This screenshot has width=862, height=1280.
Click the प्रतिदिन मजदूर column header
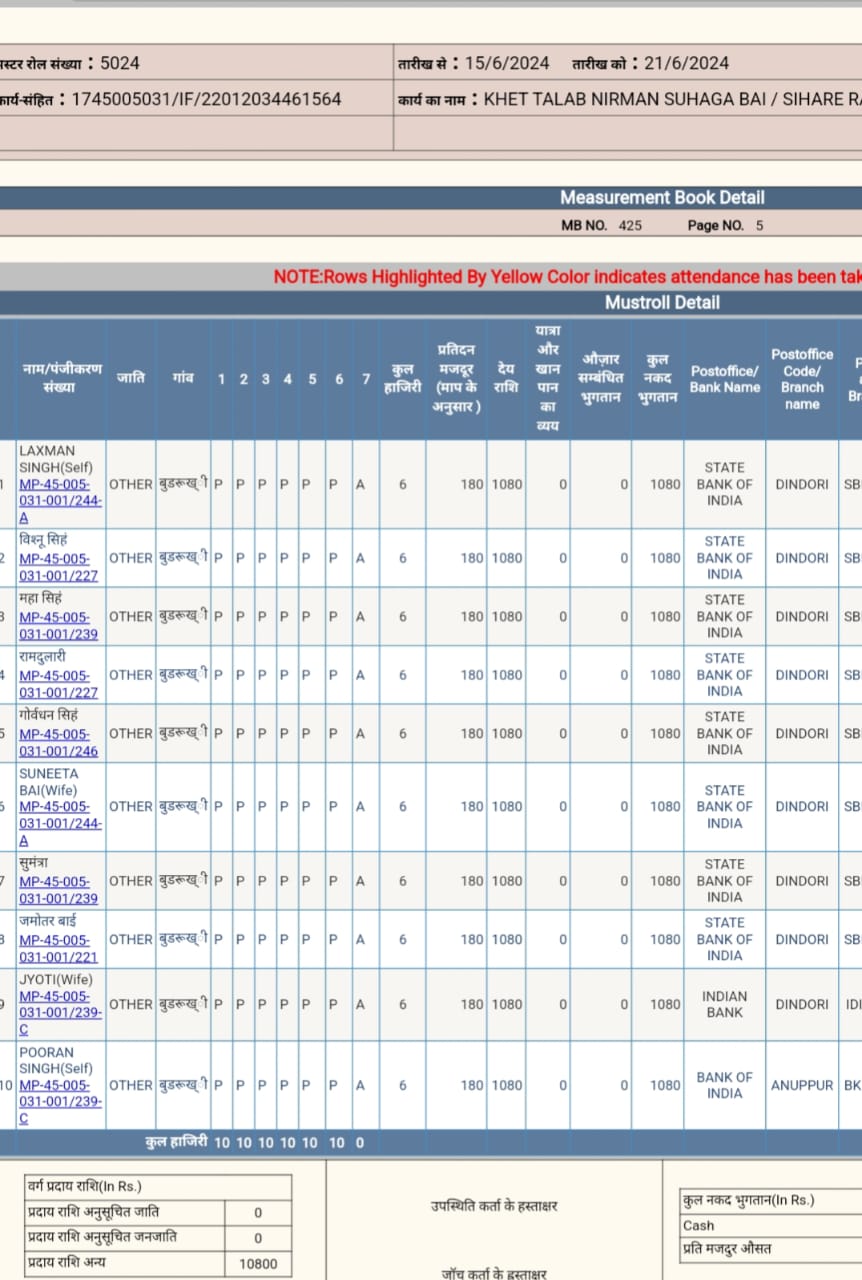(x=456, y=378)
